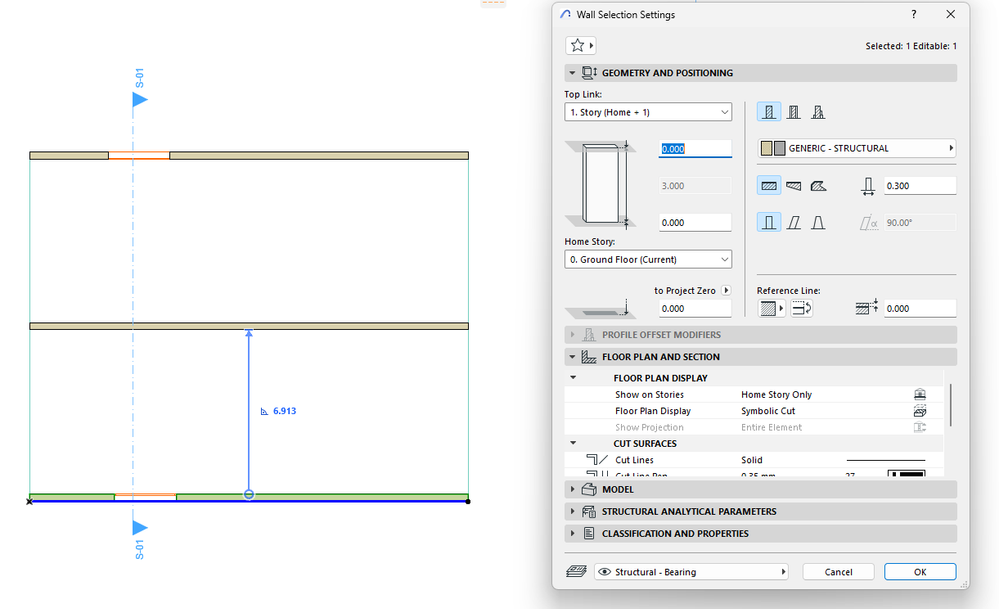Expand Classification and Properties panel

click(x=572, y=533)
